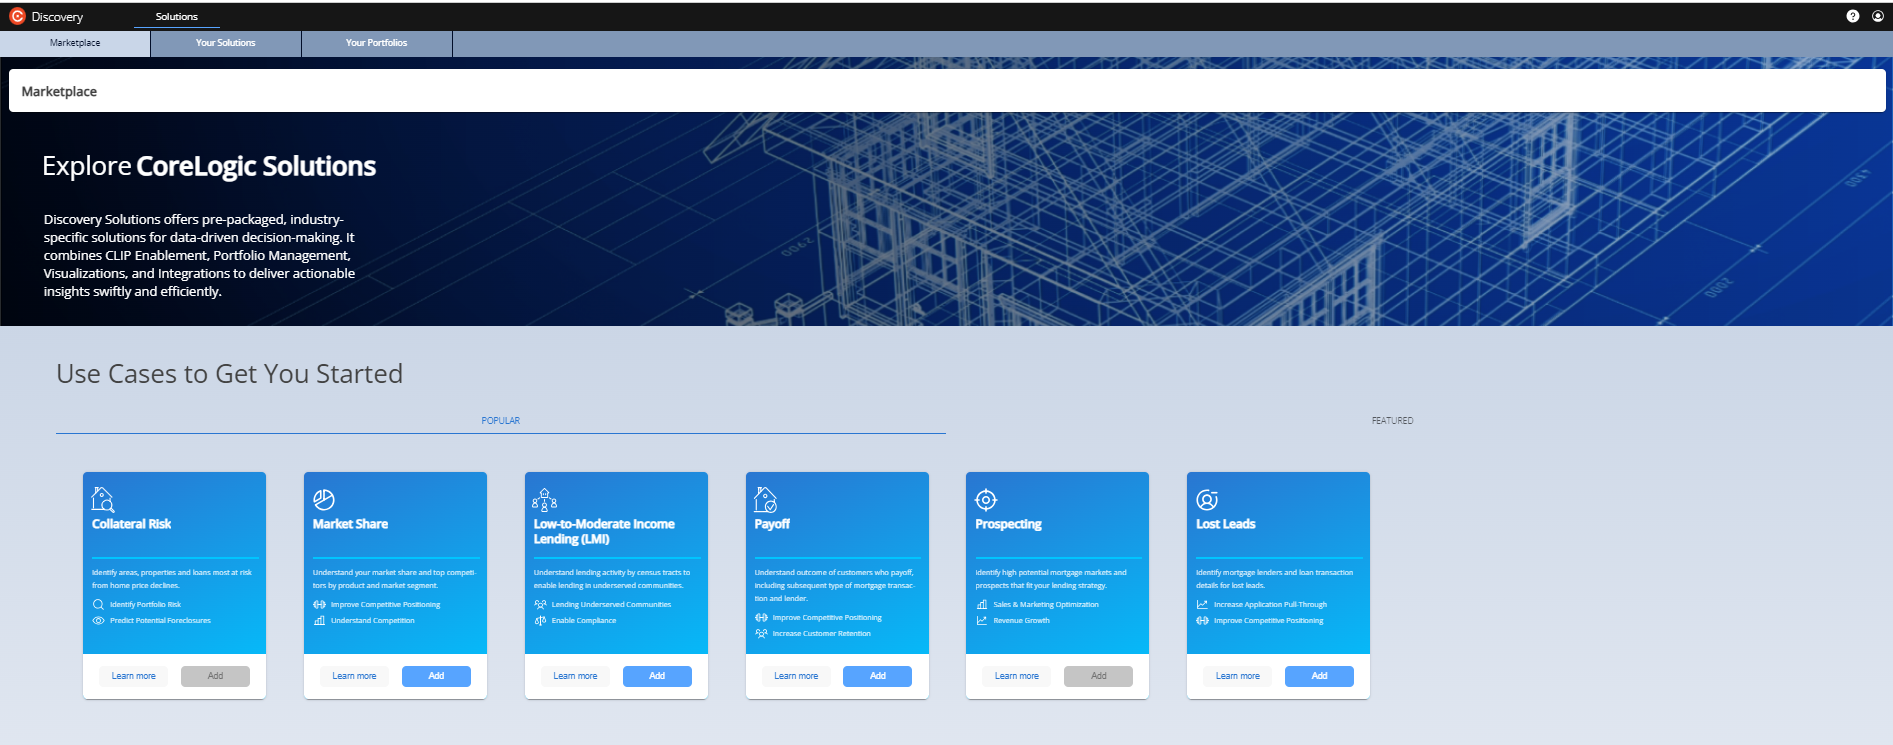Click the Payoff Improve Competitive Positioning icon
The image size is (1893, 745).
point(761,617)
